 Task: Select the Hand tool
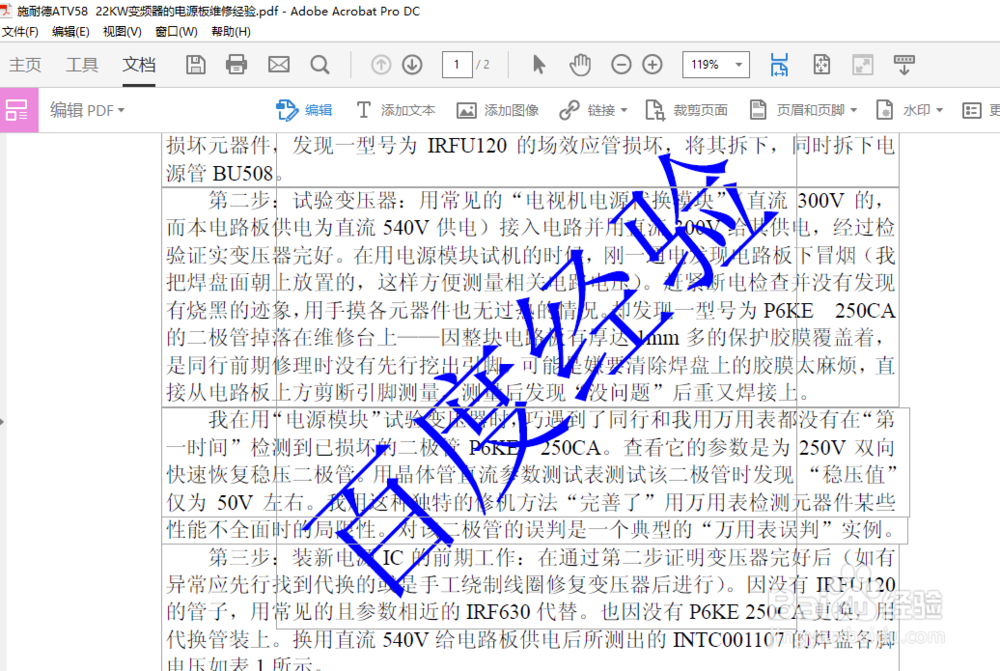click(580, 64)
